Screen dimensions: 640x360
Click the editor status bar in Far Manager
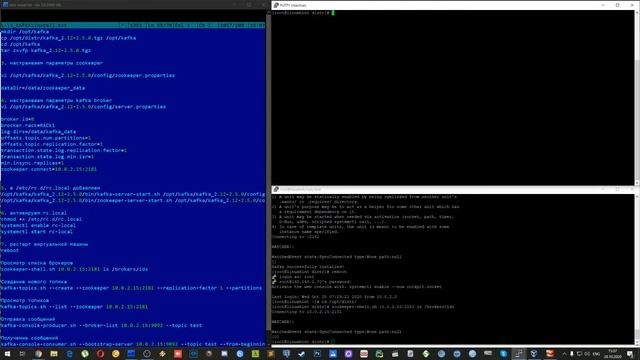[133, 25]
